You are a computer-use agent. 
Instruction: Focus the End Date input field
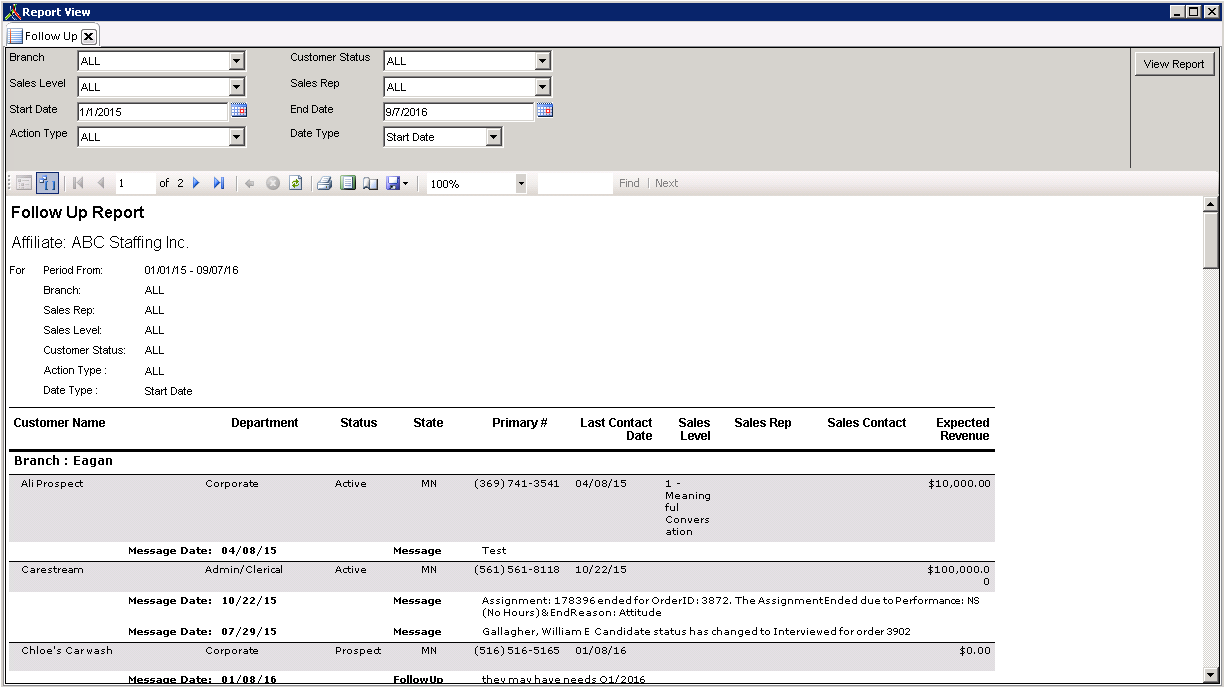[x=459, y=112]
